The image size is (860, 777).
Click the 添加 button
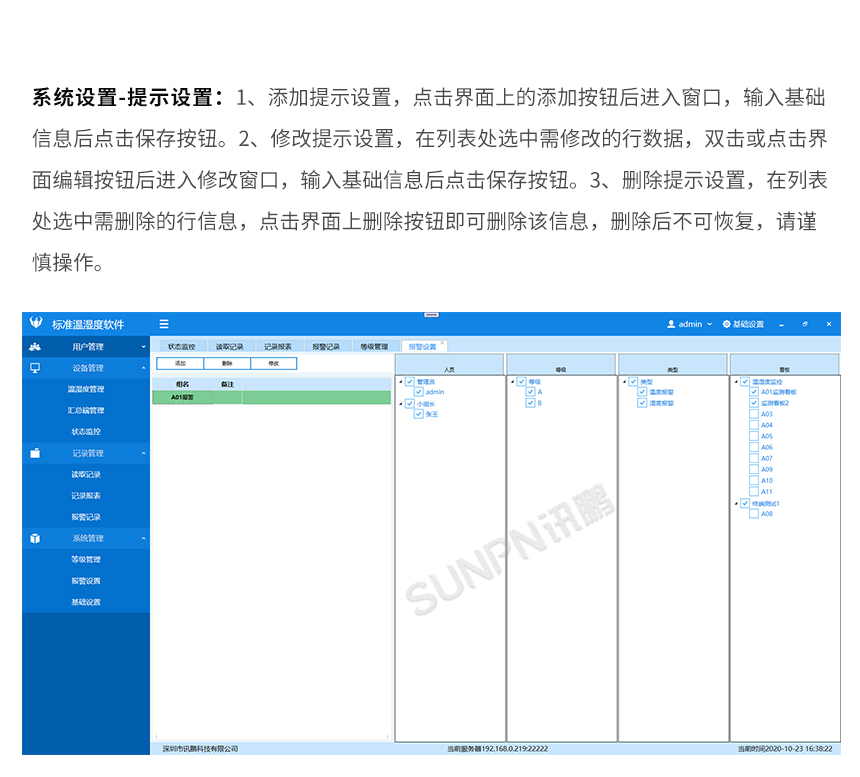[180, 364]
